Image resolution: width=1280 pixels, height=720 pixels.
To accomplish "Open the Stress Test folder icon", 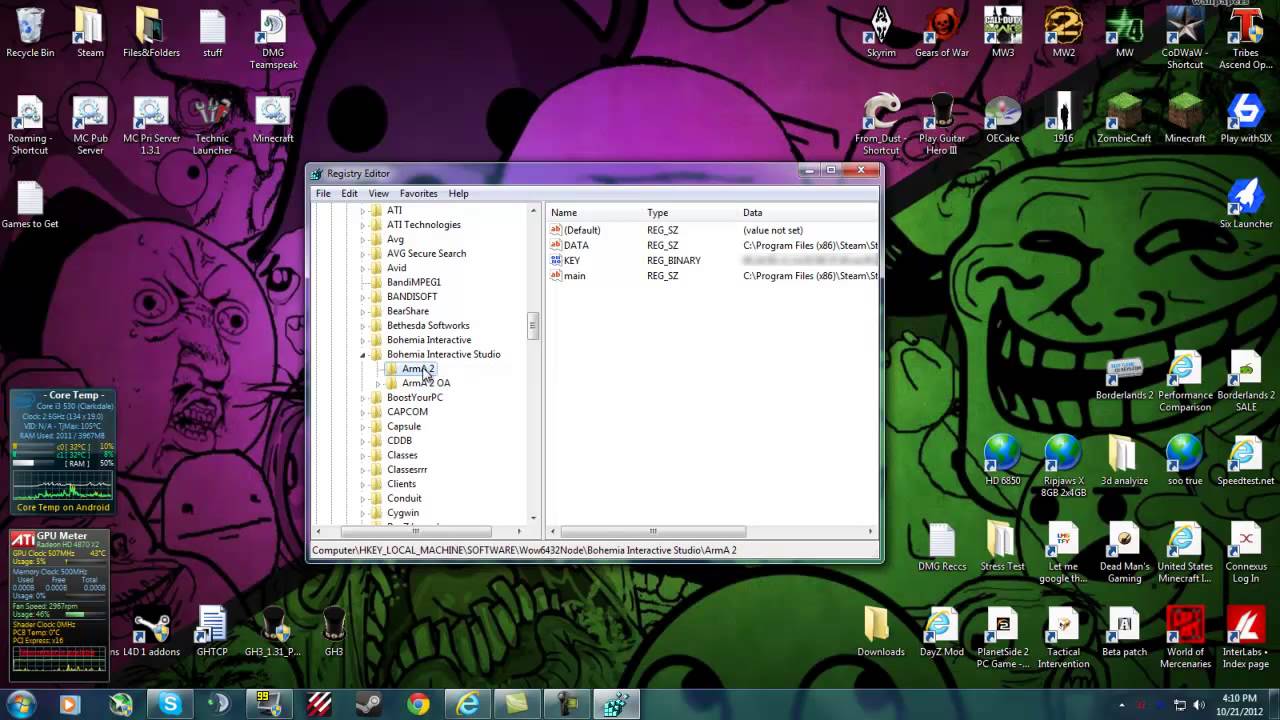I will (x=1002, y=547).
